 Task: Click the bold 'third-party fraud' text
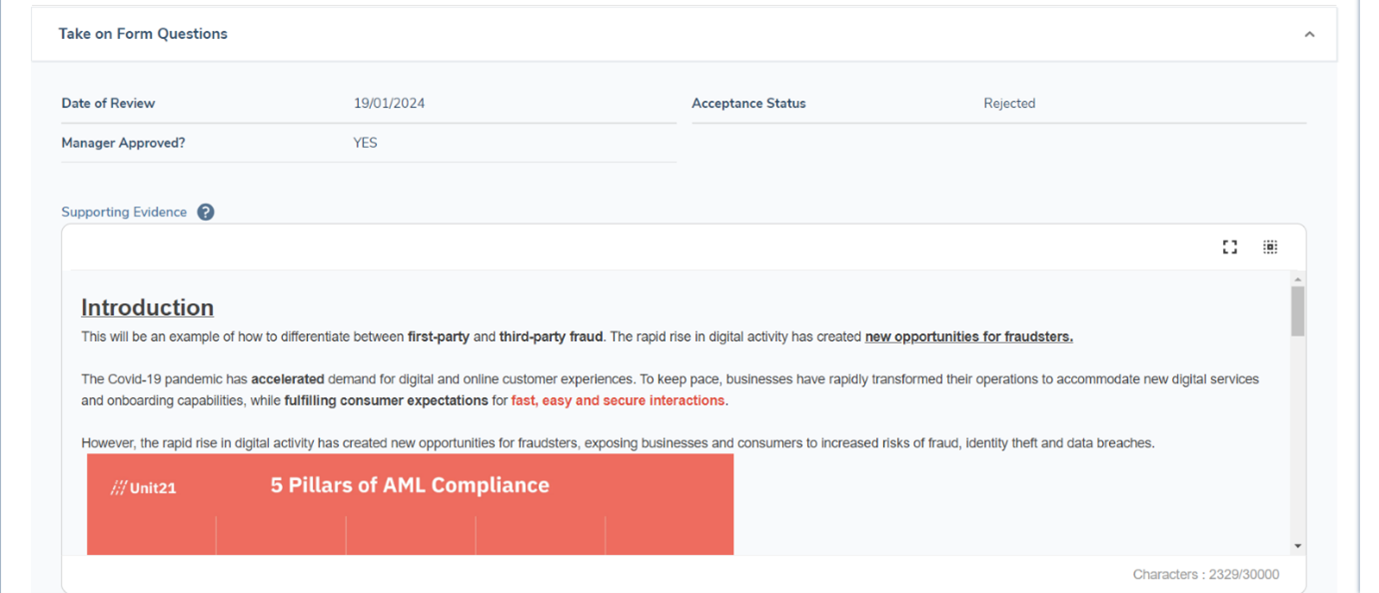[x=551, y=337]
